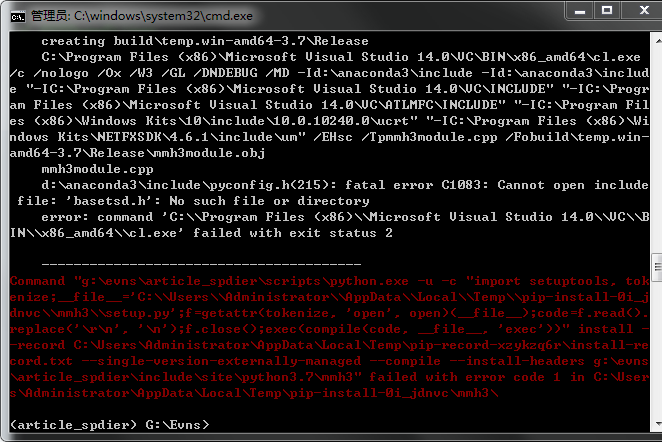
Task: Open the cmd.exe system menu icon
Action: pos(15,14)
